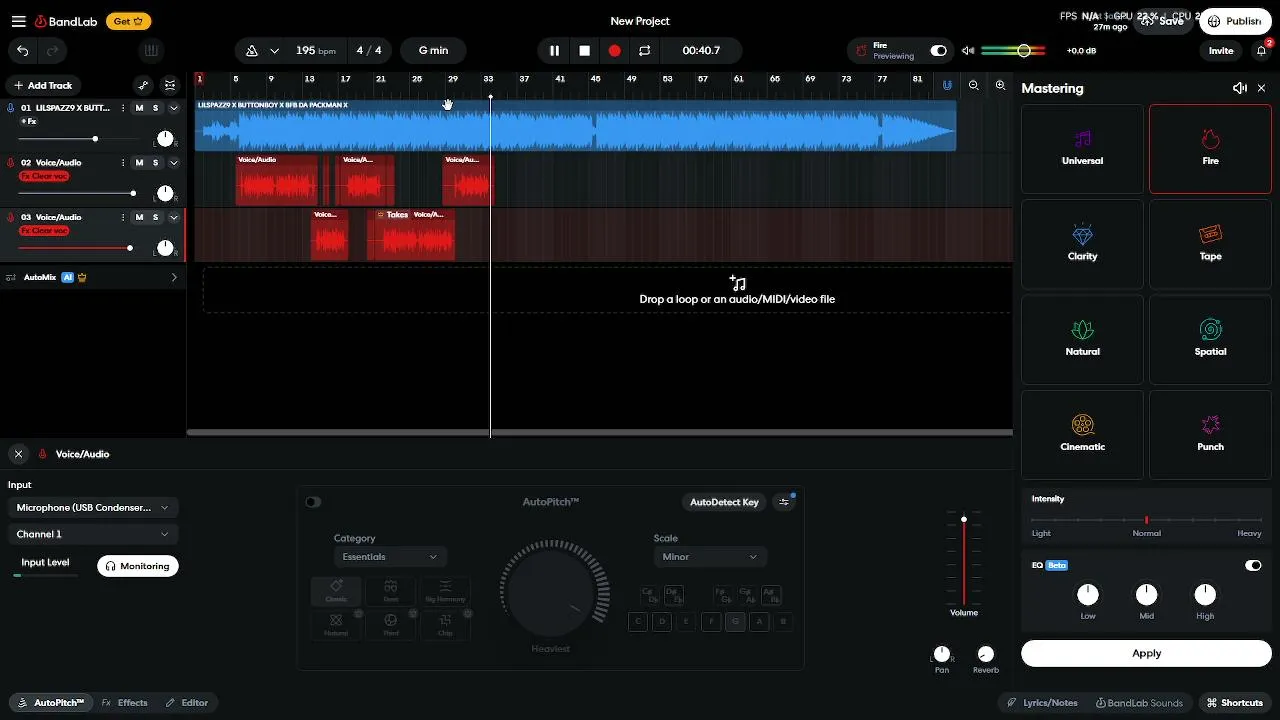
Task: Toggle the mastering EQ switch
Action: [1253, 565]
